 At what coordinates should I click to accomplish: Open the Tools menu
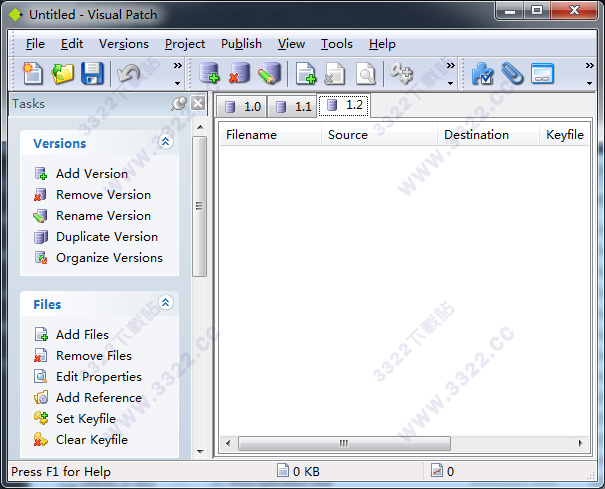click(337, 44)
